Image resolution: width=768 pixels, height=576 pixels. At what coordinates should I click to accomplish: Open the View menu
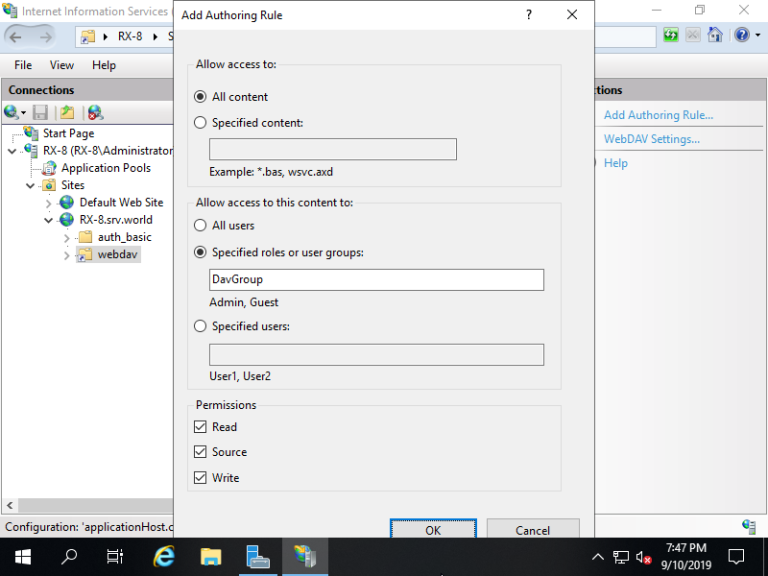pyautogui.click(x=62, y=65)
